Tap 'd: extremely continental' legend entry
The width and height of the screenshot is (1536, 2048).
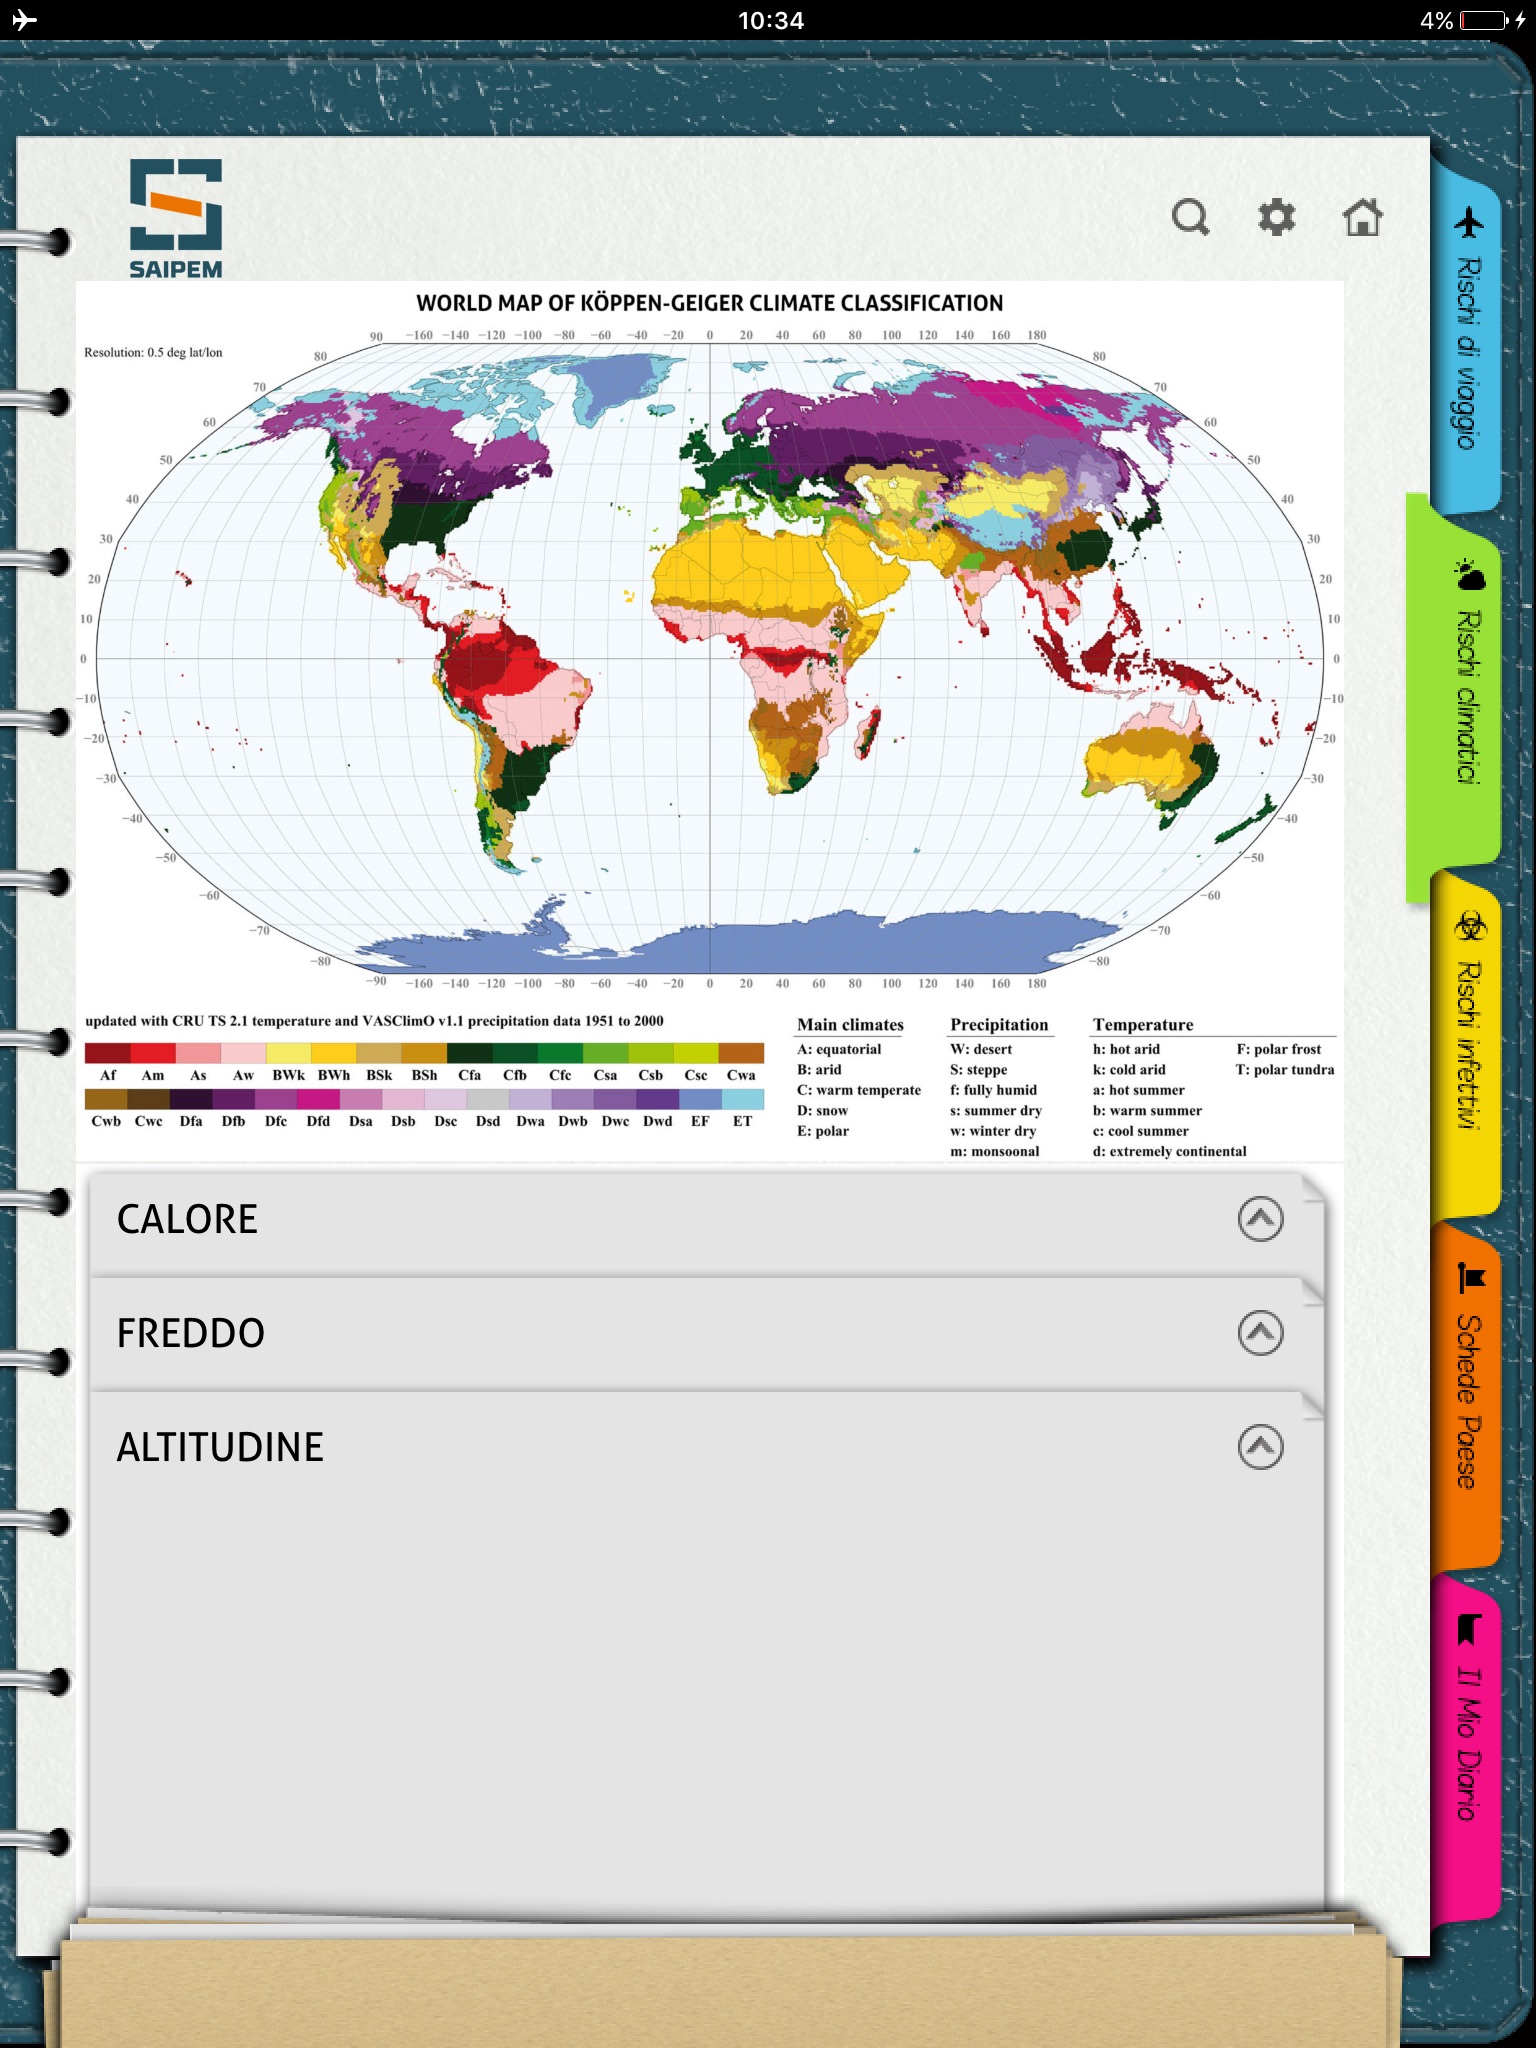1170,1151
